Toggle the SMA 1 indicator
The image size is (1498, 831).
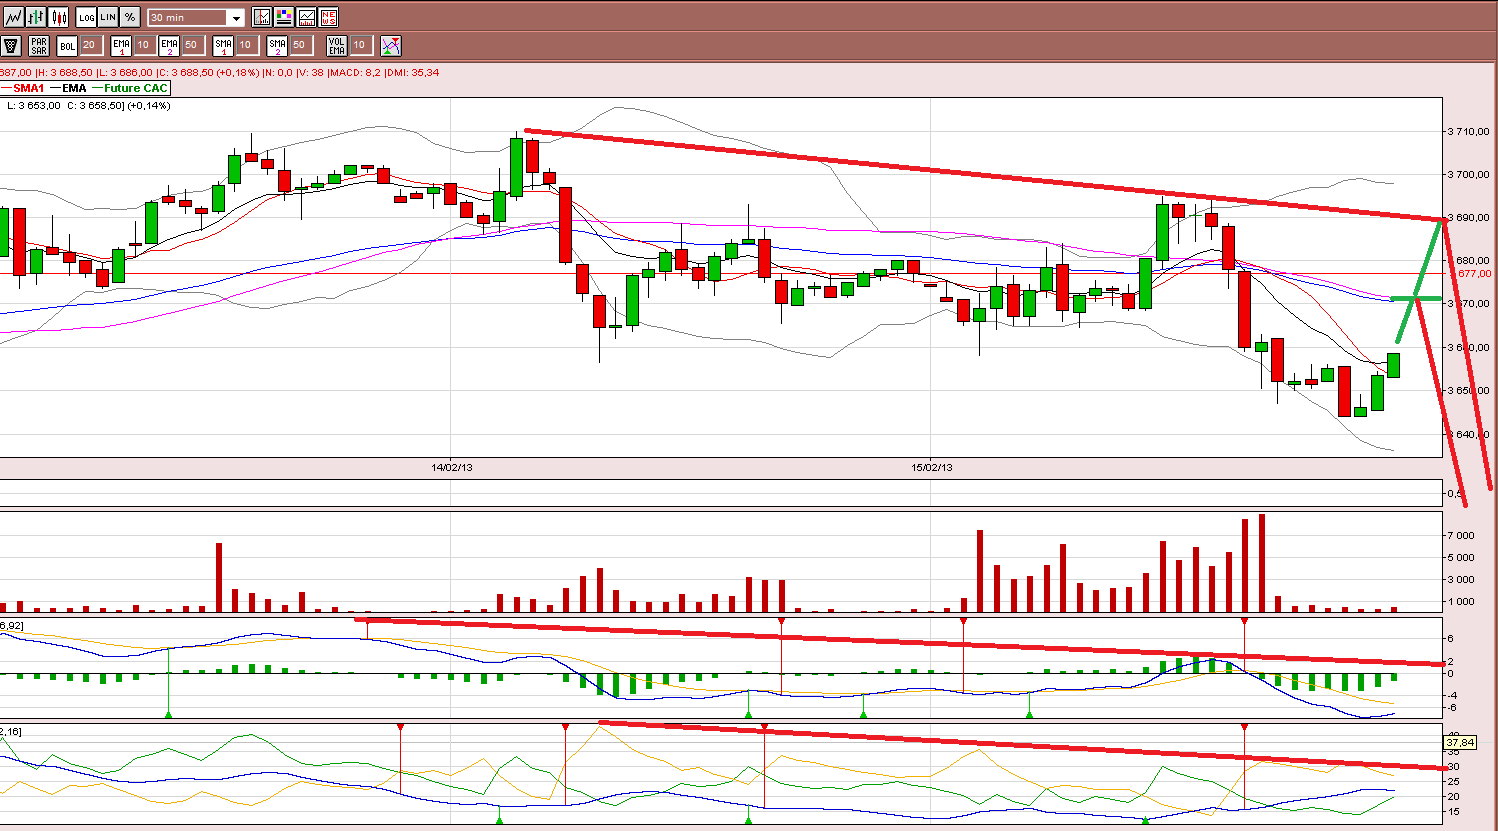pyautogui.click(x=223, y=45)
